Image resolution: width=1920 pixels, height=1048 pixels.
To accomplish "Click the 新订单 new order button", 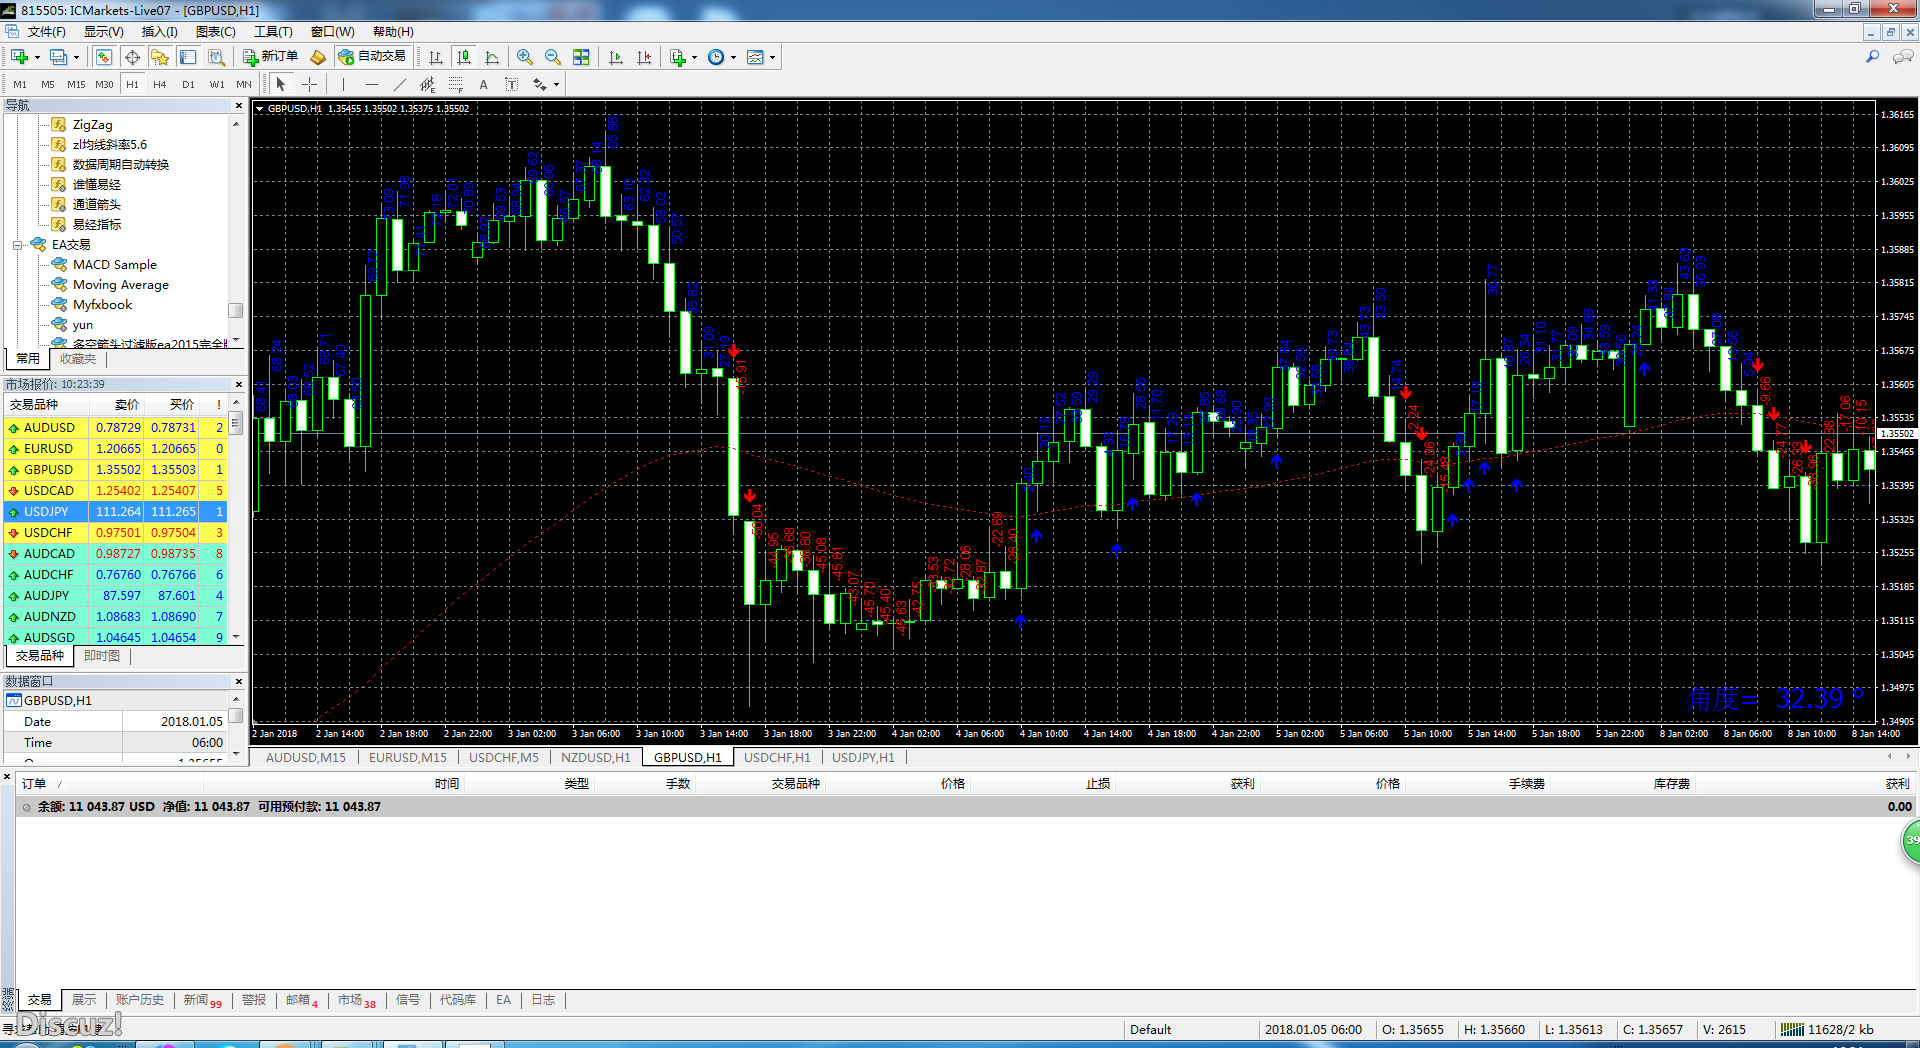I will pos(270,57).
